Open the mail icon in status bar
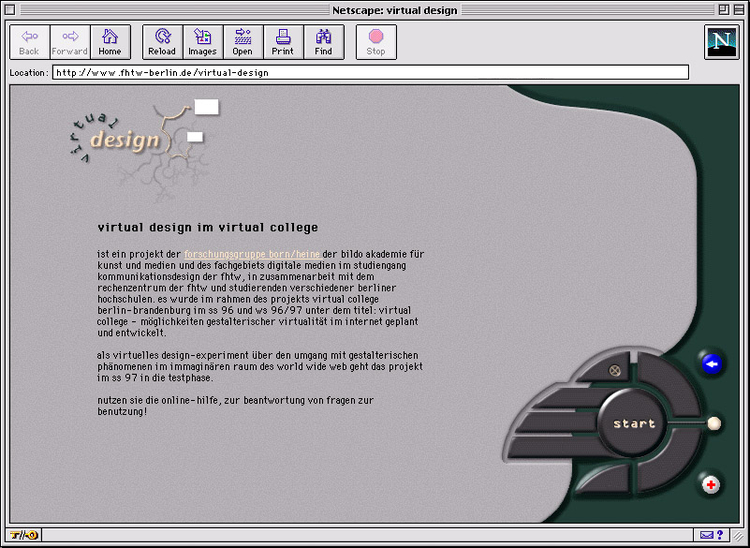The height and width of the screenshot is (548, 750). pyautogui.click(x=706, y=535)
